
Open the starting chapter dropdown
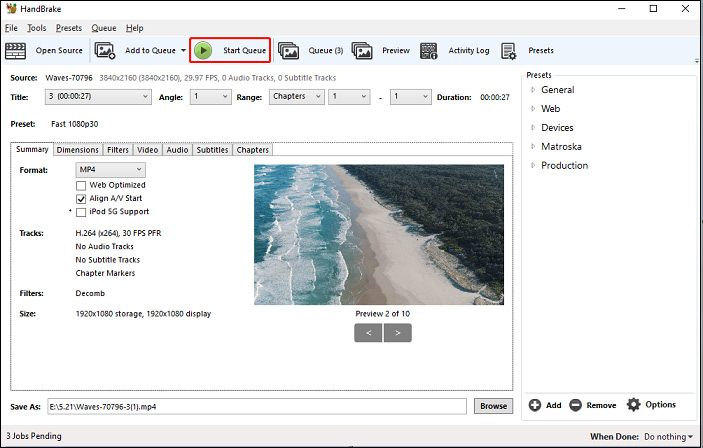[349, 97]
